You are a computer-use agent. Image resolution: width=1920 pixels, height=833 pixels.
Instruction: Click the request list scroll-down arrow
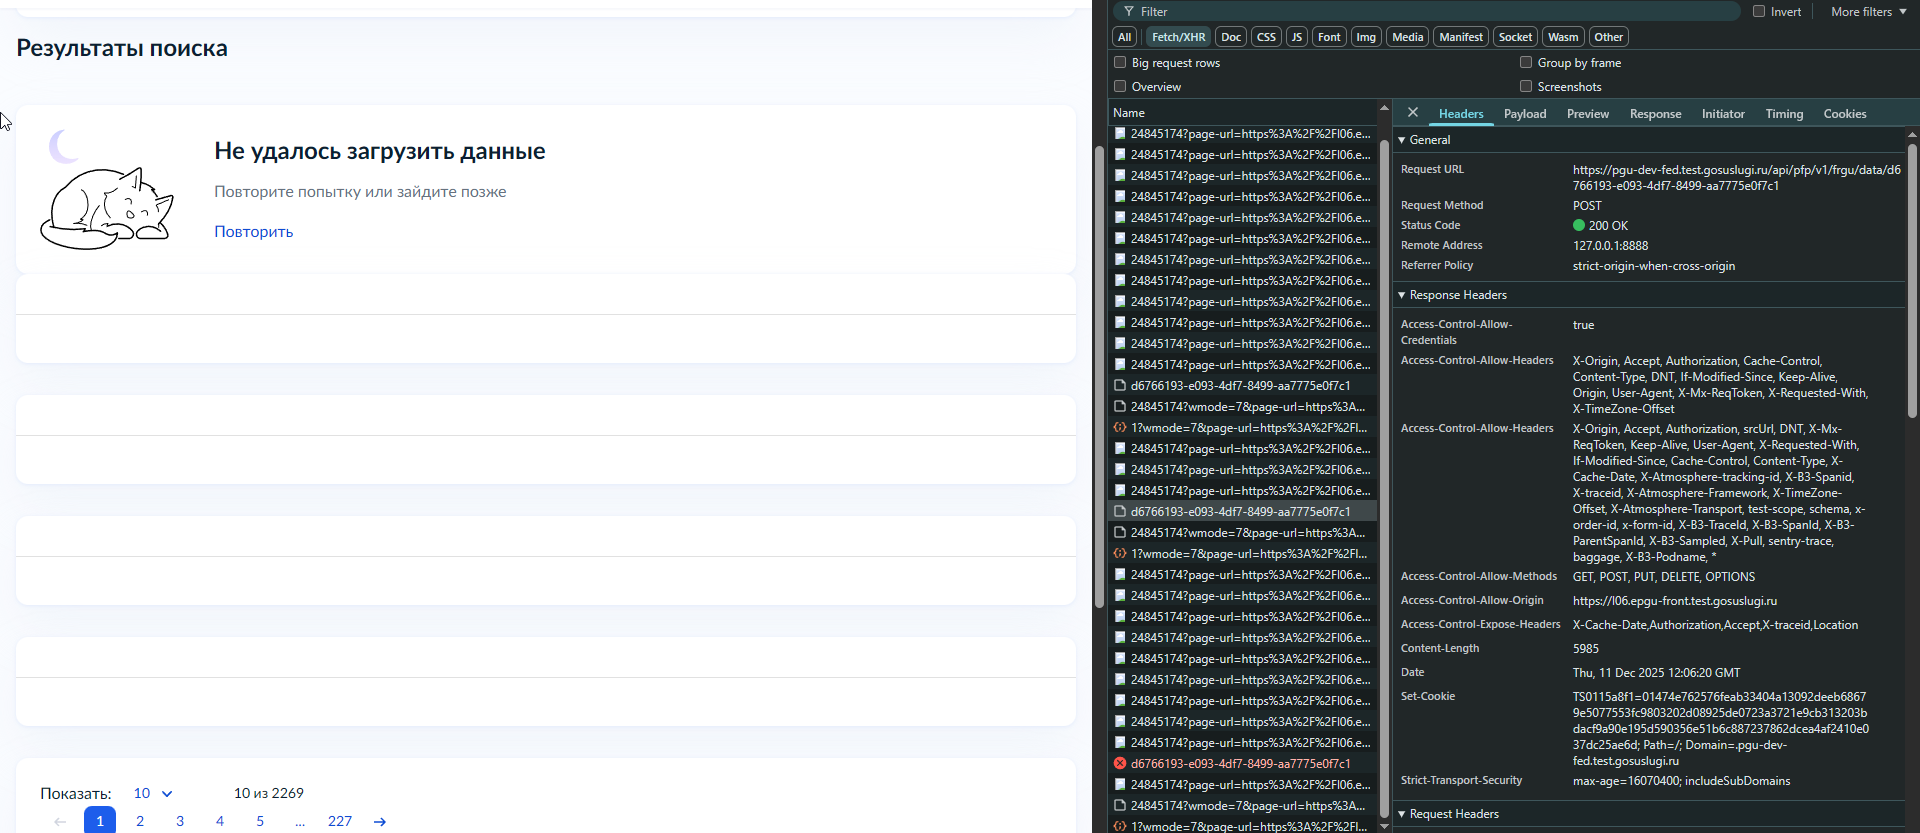click(1384, 826)
